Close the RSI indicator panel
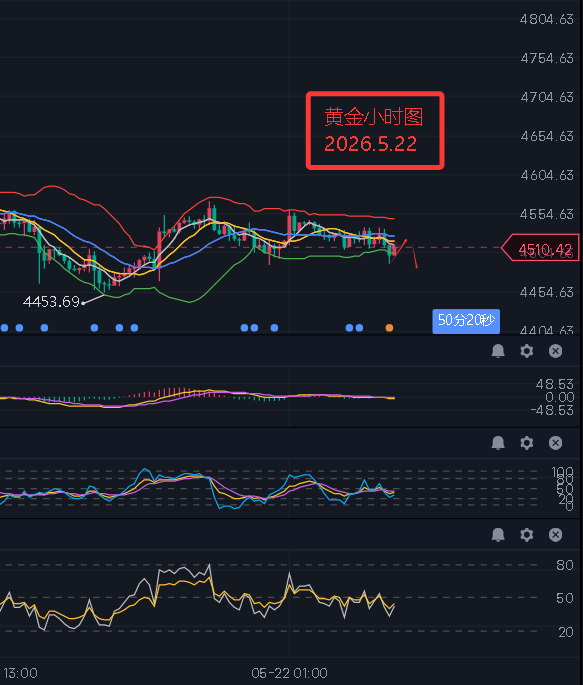 pyautogui.click(x=555, y=534)
